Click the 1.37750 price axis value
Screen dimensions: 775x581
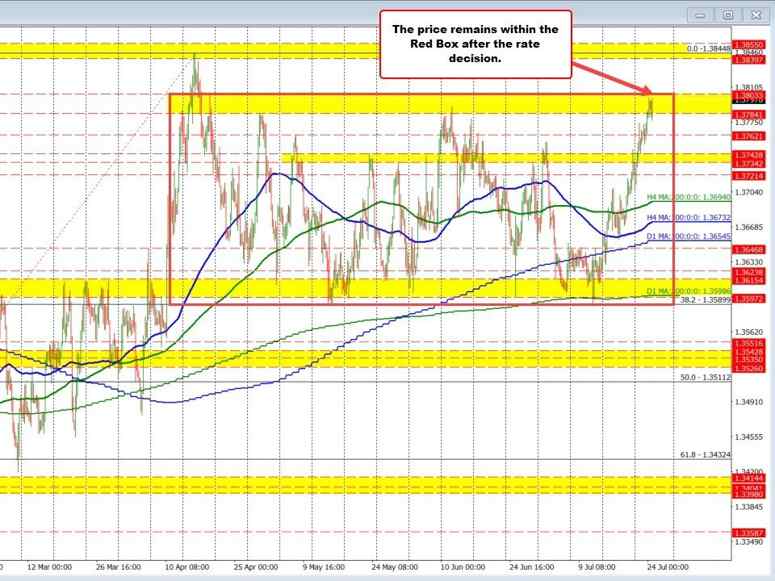tap(749, 122)
